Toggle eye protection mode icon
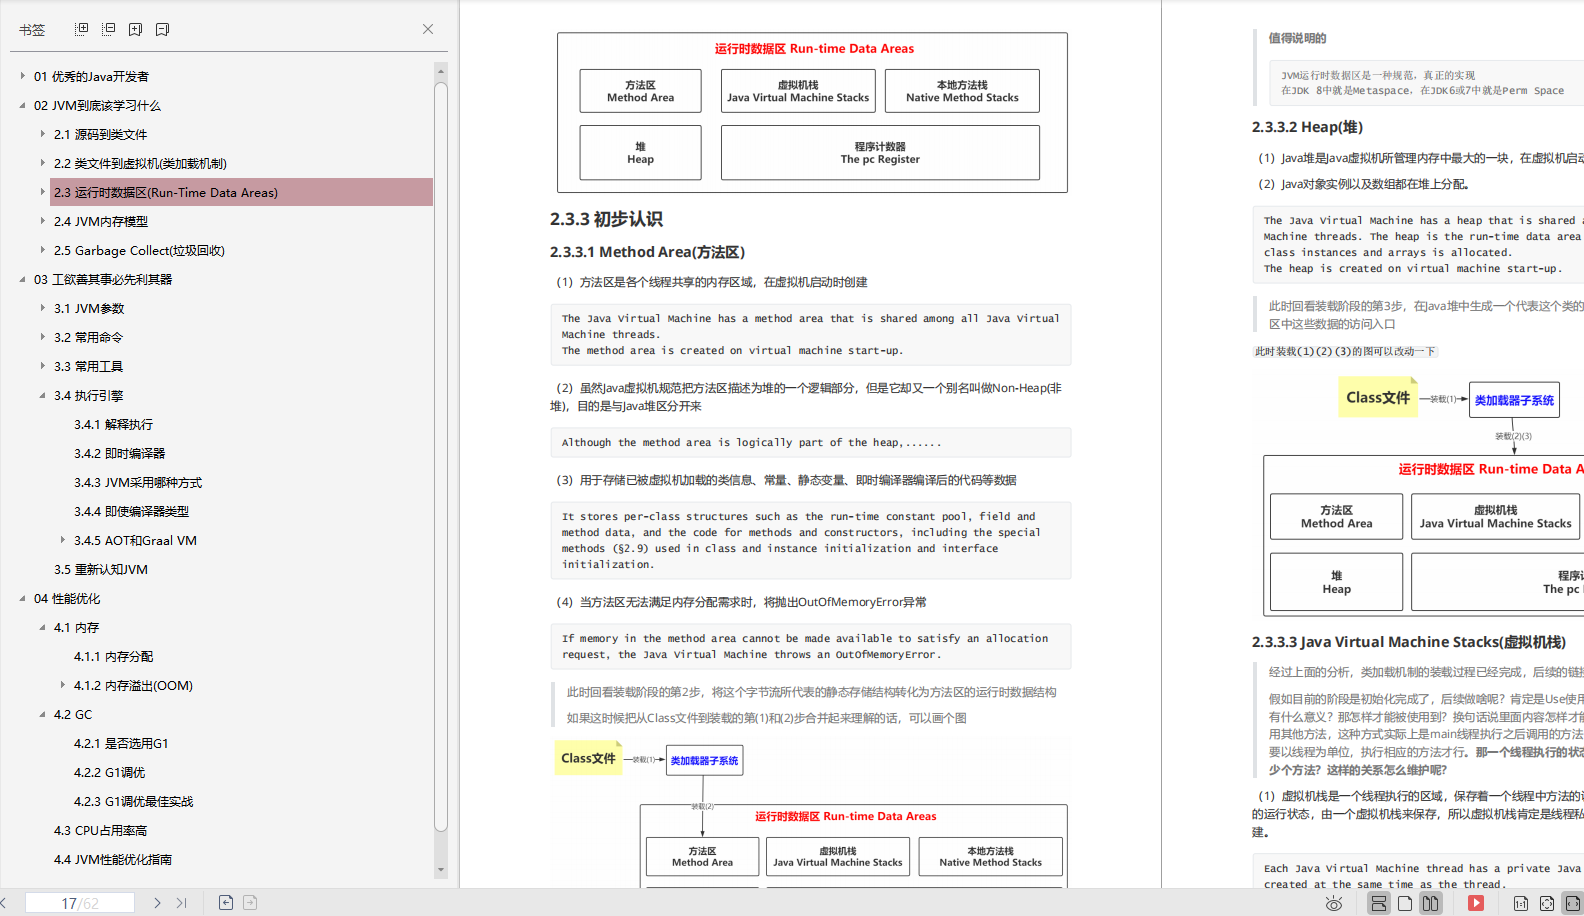 [1334, 903]
